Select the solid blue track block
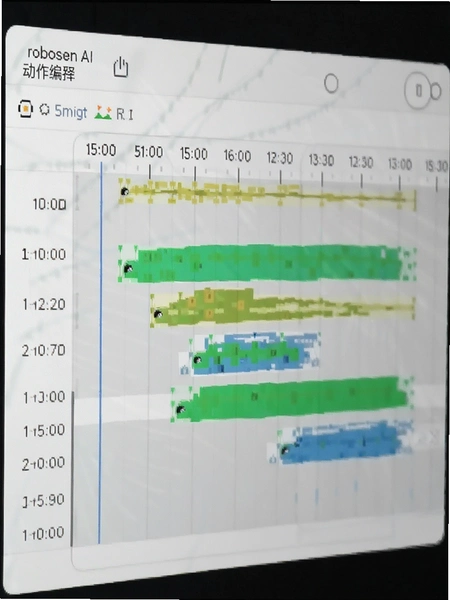Viewport: 450px width, 600px height. pyautogui.click(x=342, y=442)
